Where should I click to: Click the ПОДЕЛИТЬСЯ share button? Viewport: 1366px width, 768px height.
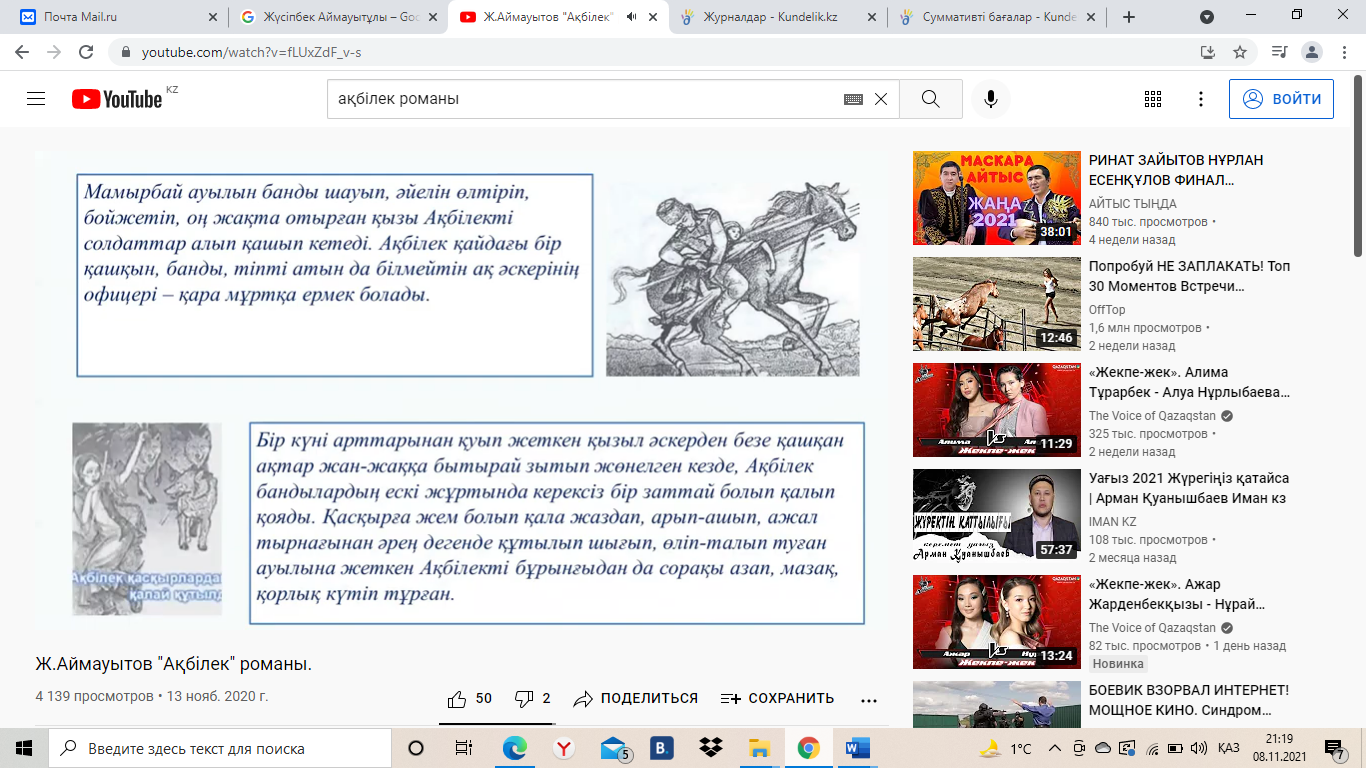[x=636, y=699]
